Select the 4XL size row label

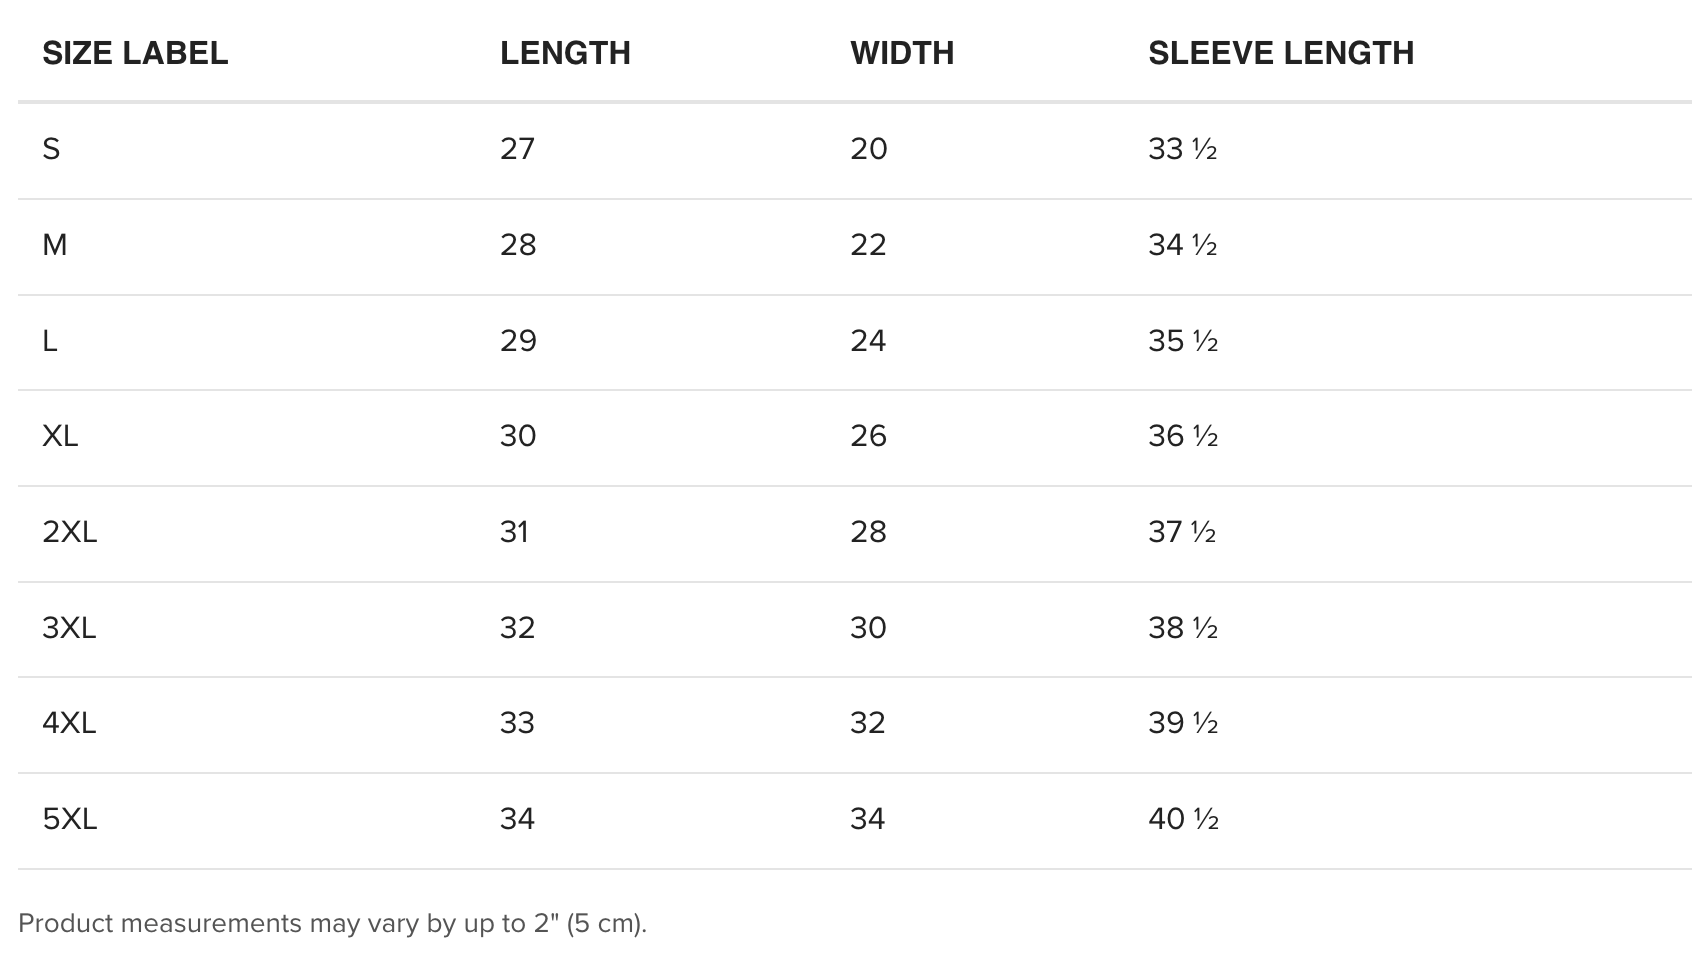(x=69, y=723)
